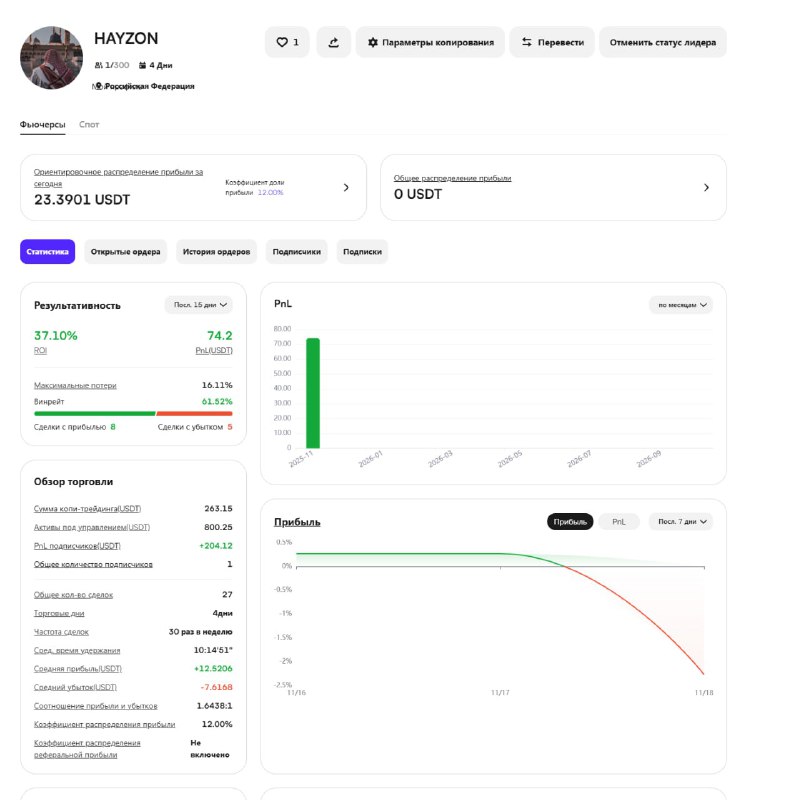Open the Открытые ордера tab

[x=125, y=252]
